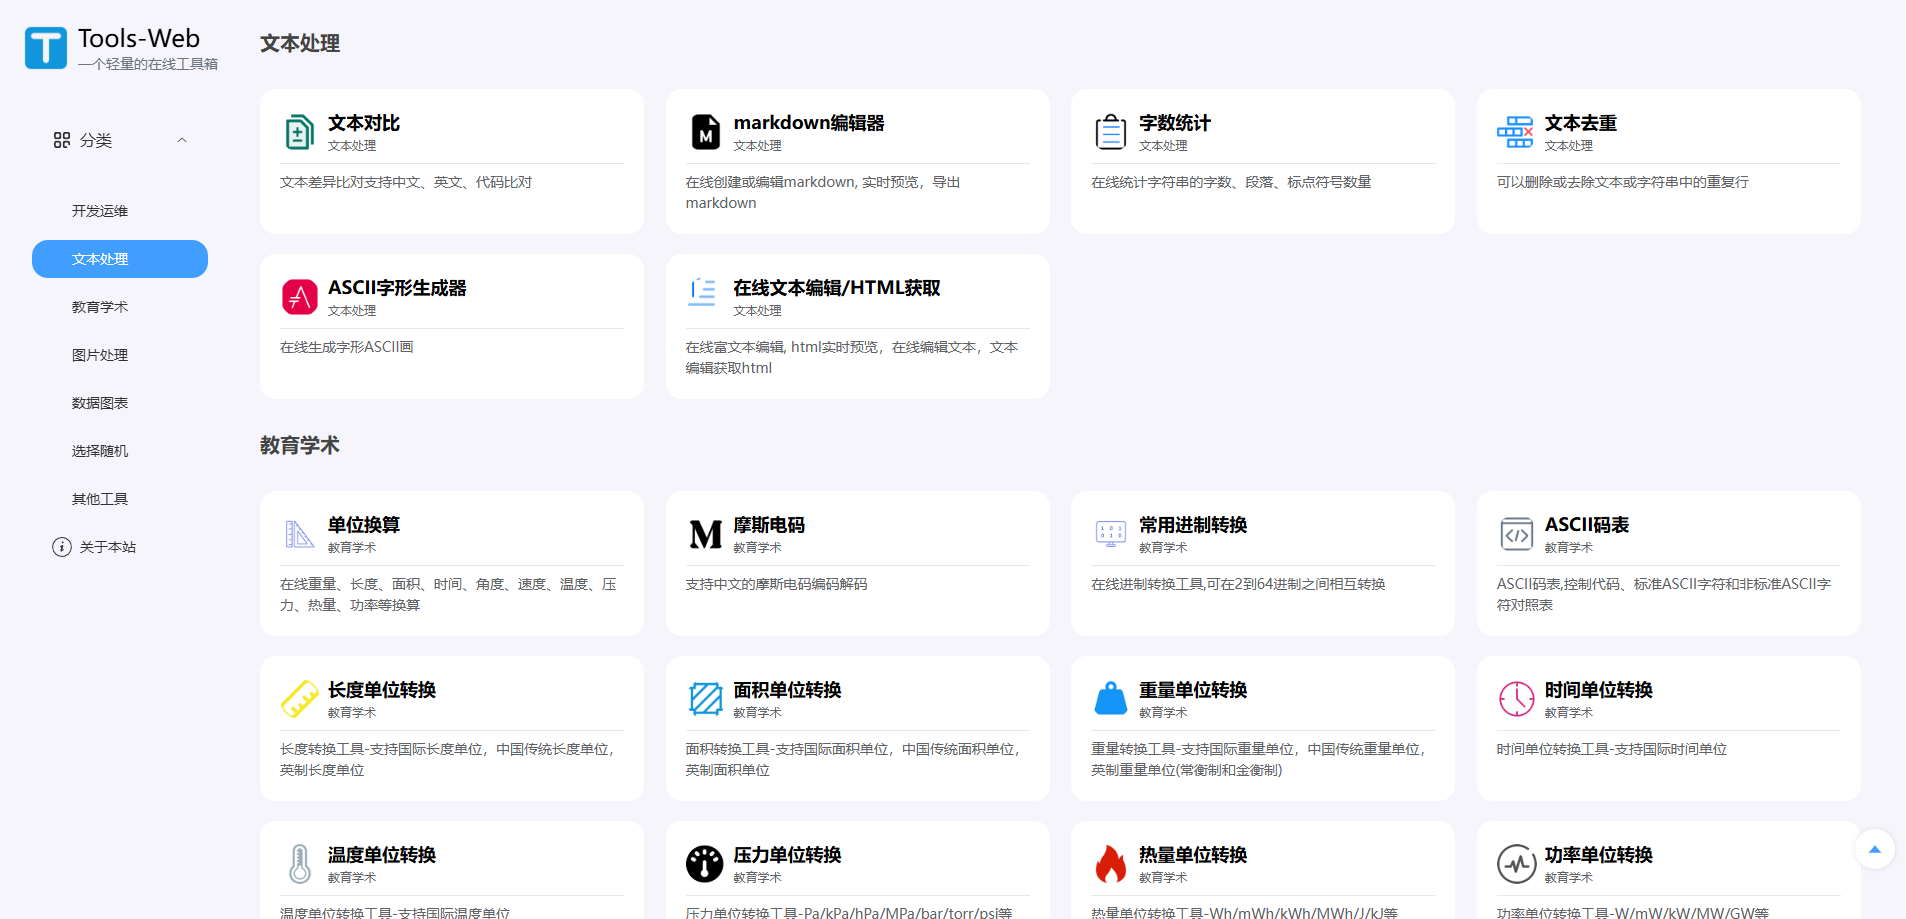Open 在线文本编辑/HTML获取 title link
1906x919 pixels.
click(x=836, y=288)
